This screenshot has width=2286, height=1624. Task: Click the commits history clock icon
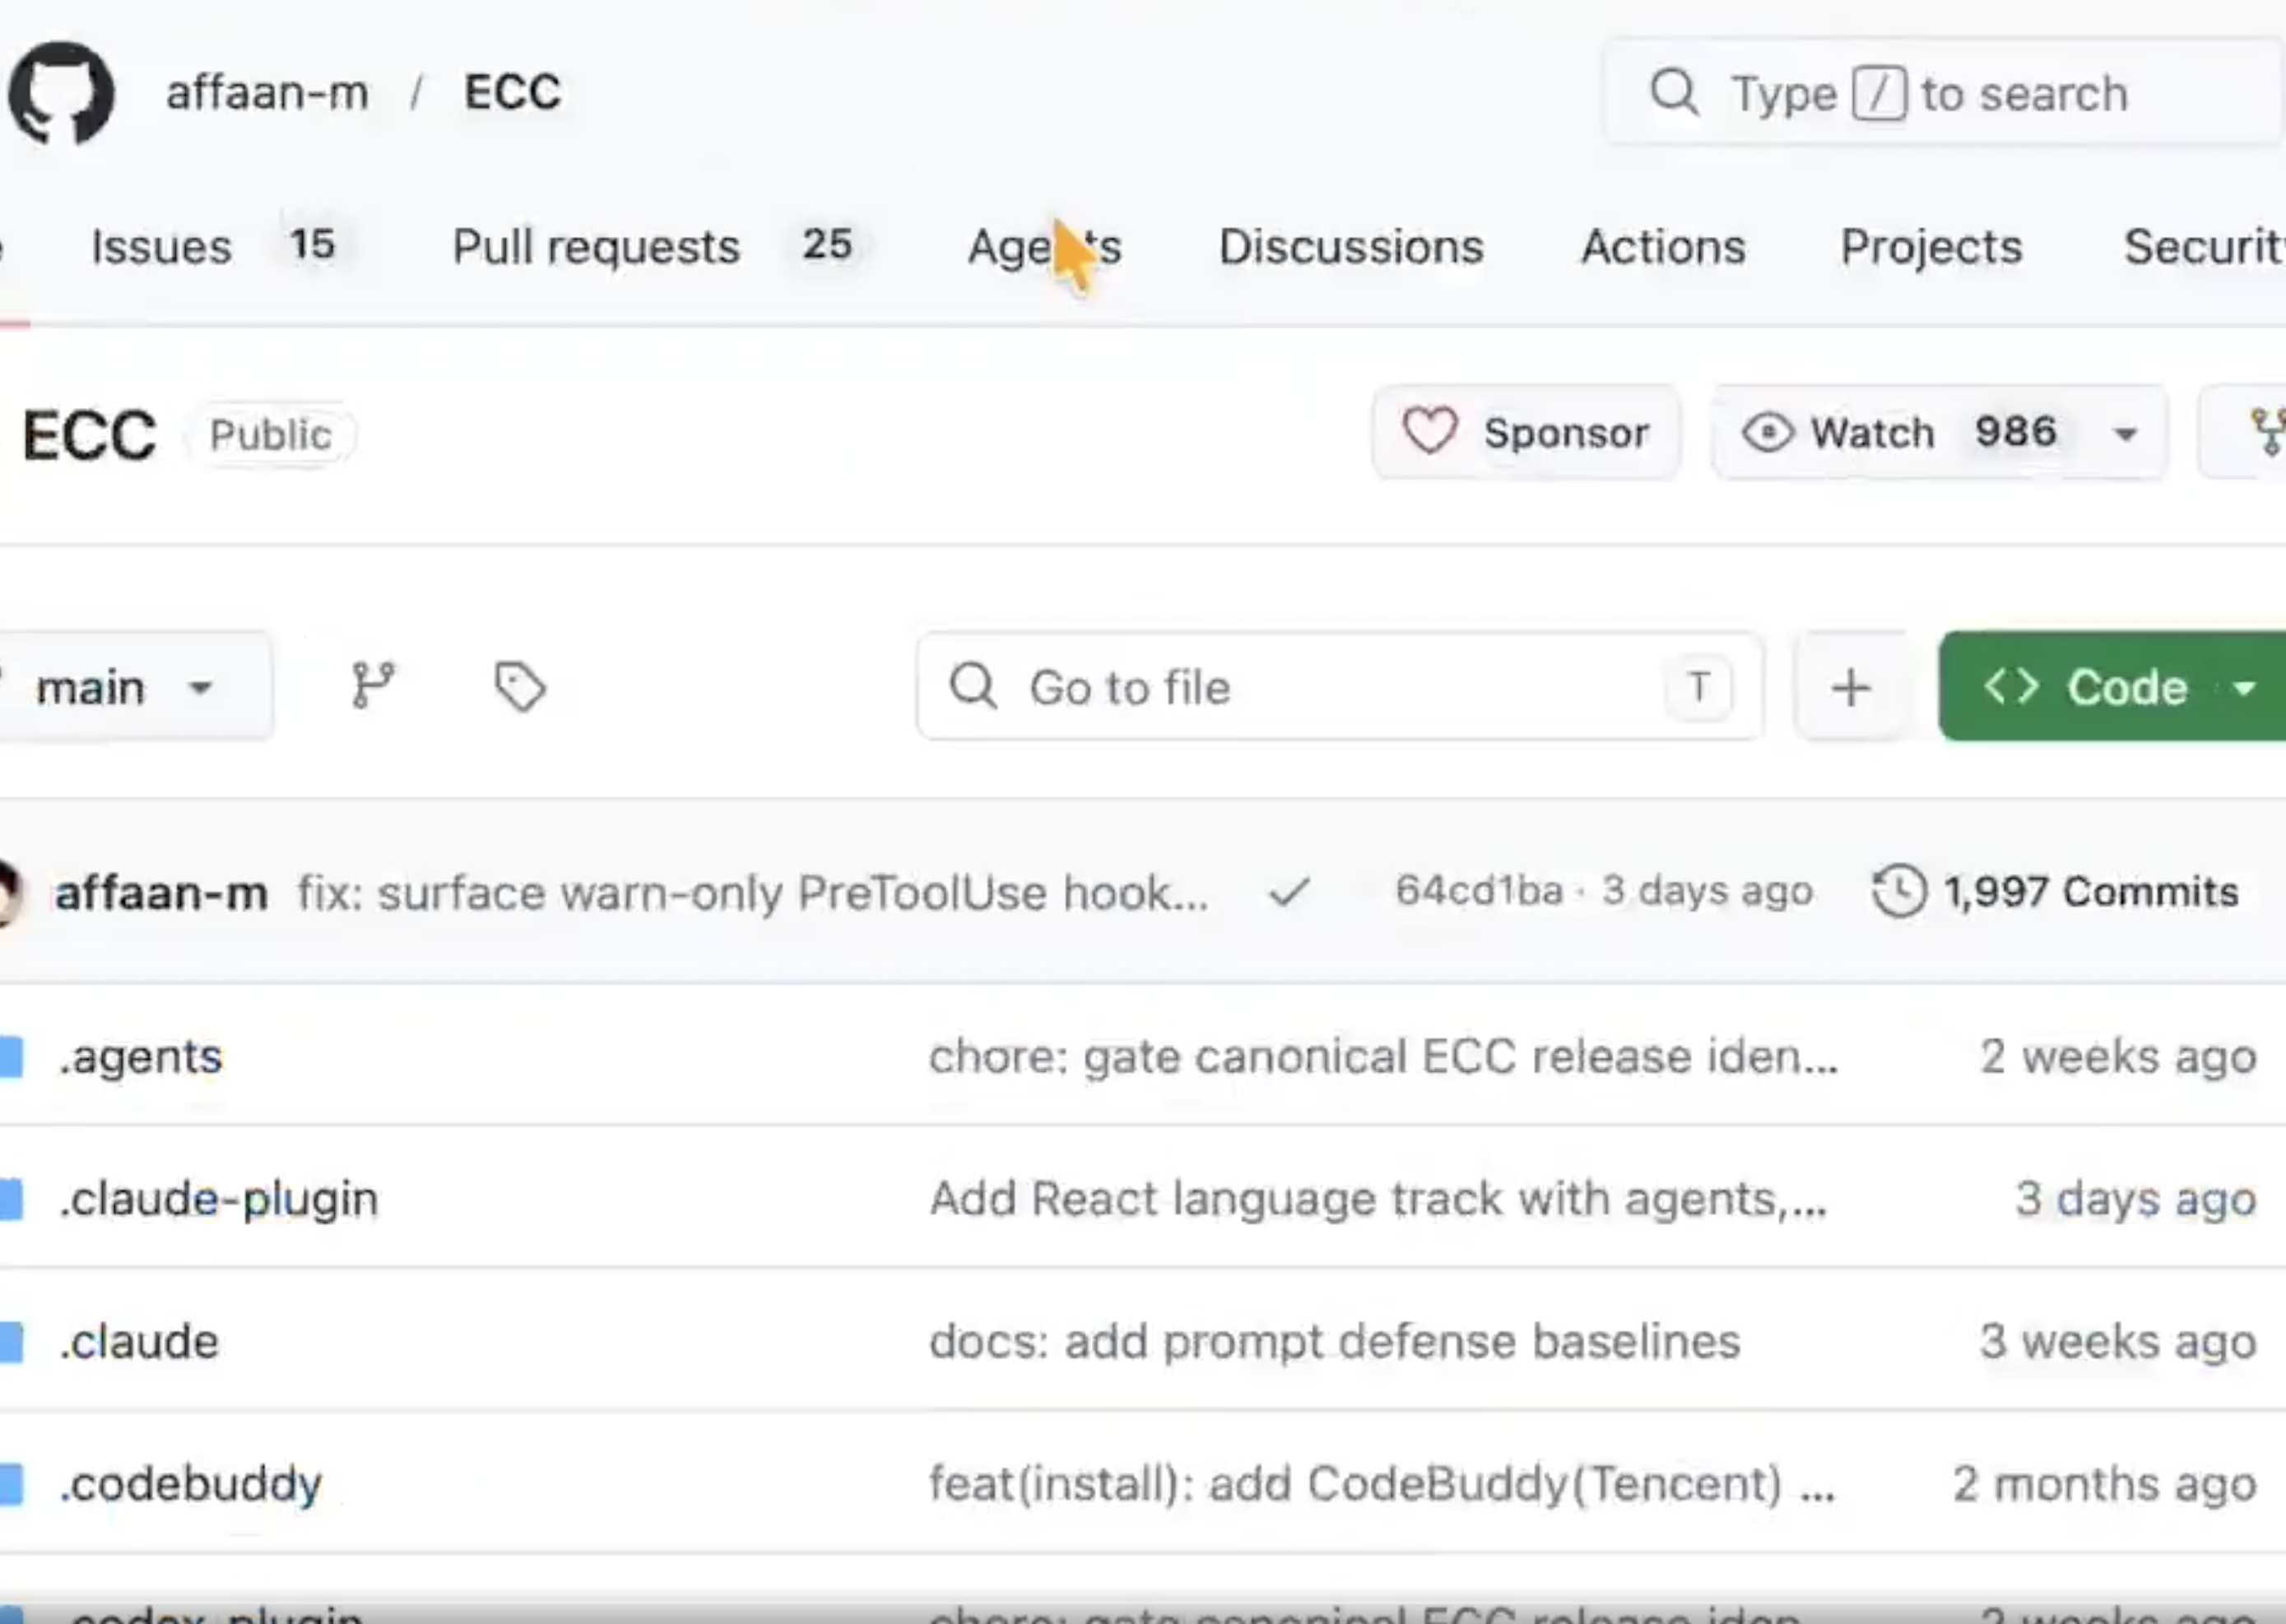pos(1899,890)
